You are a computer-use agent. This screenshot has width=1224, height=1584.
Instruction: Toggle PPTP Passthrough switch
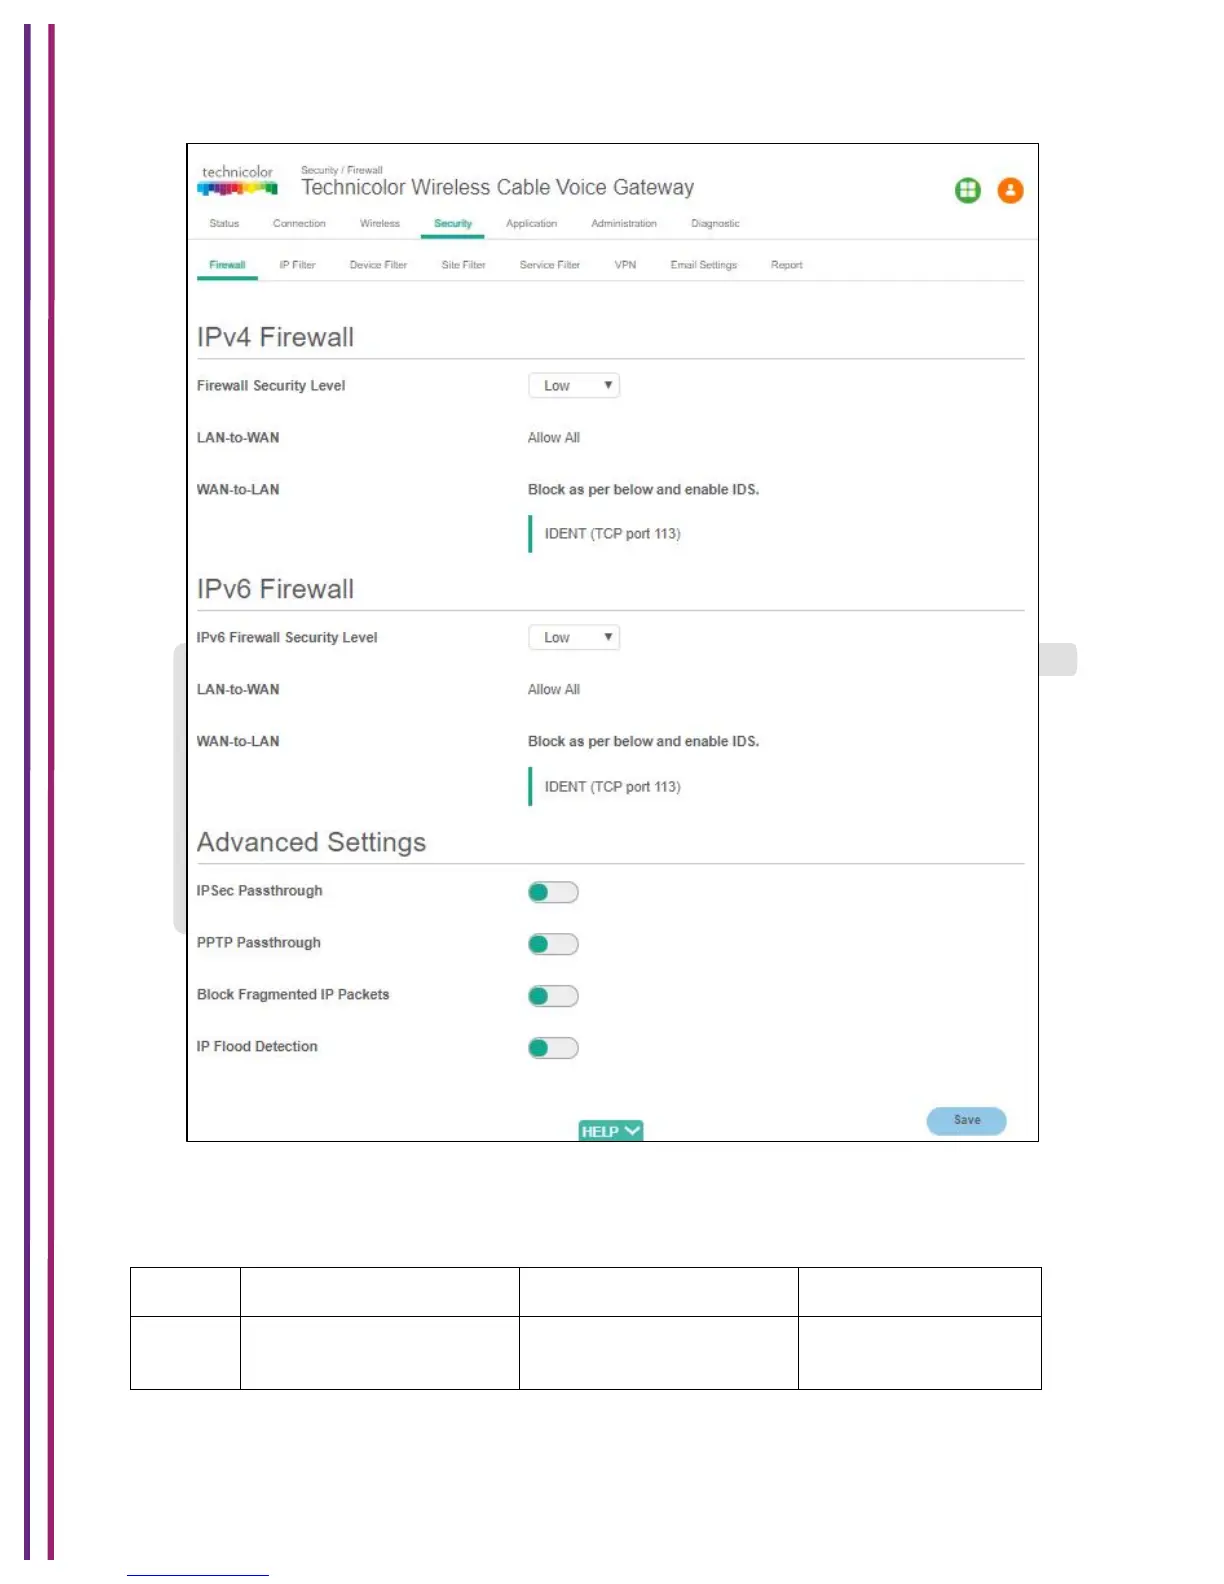pyautogui.click(x=553, y=944)
